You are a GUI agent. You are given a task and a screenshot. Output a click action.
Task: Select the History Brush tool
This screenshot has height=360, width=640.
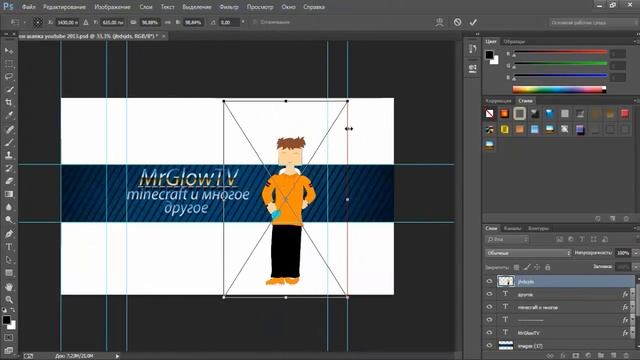[9, 168]
